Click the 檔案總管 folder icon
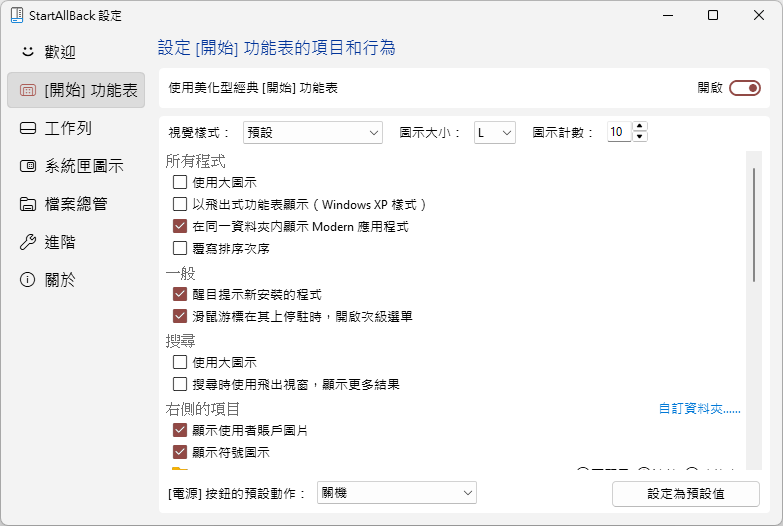 click(x=28, y=204)
